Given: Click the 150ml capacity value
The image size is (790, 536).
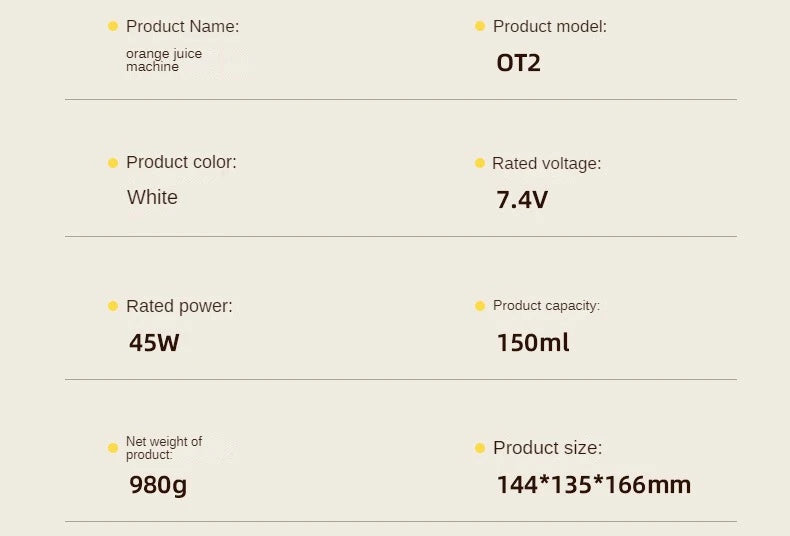Looking at the screenshot, I should click(x=533, y=343).
